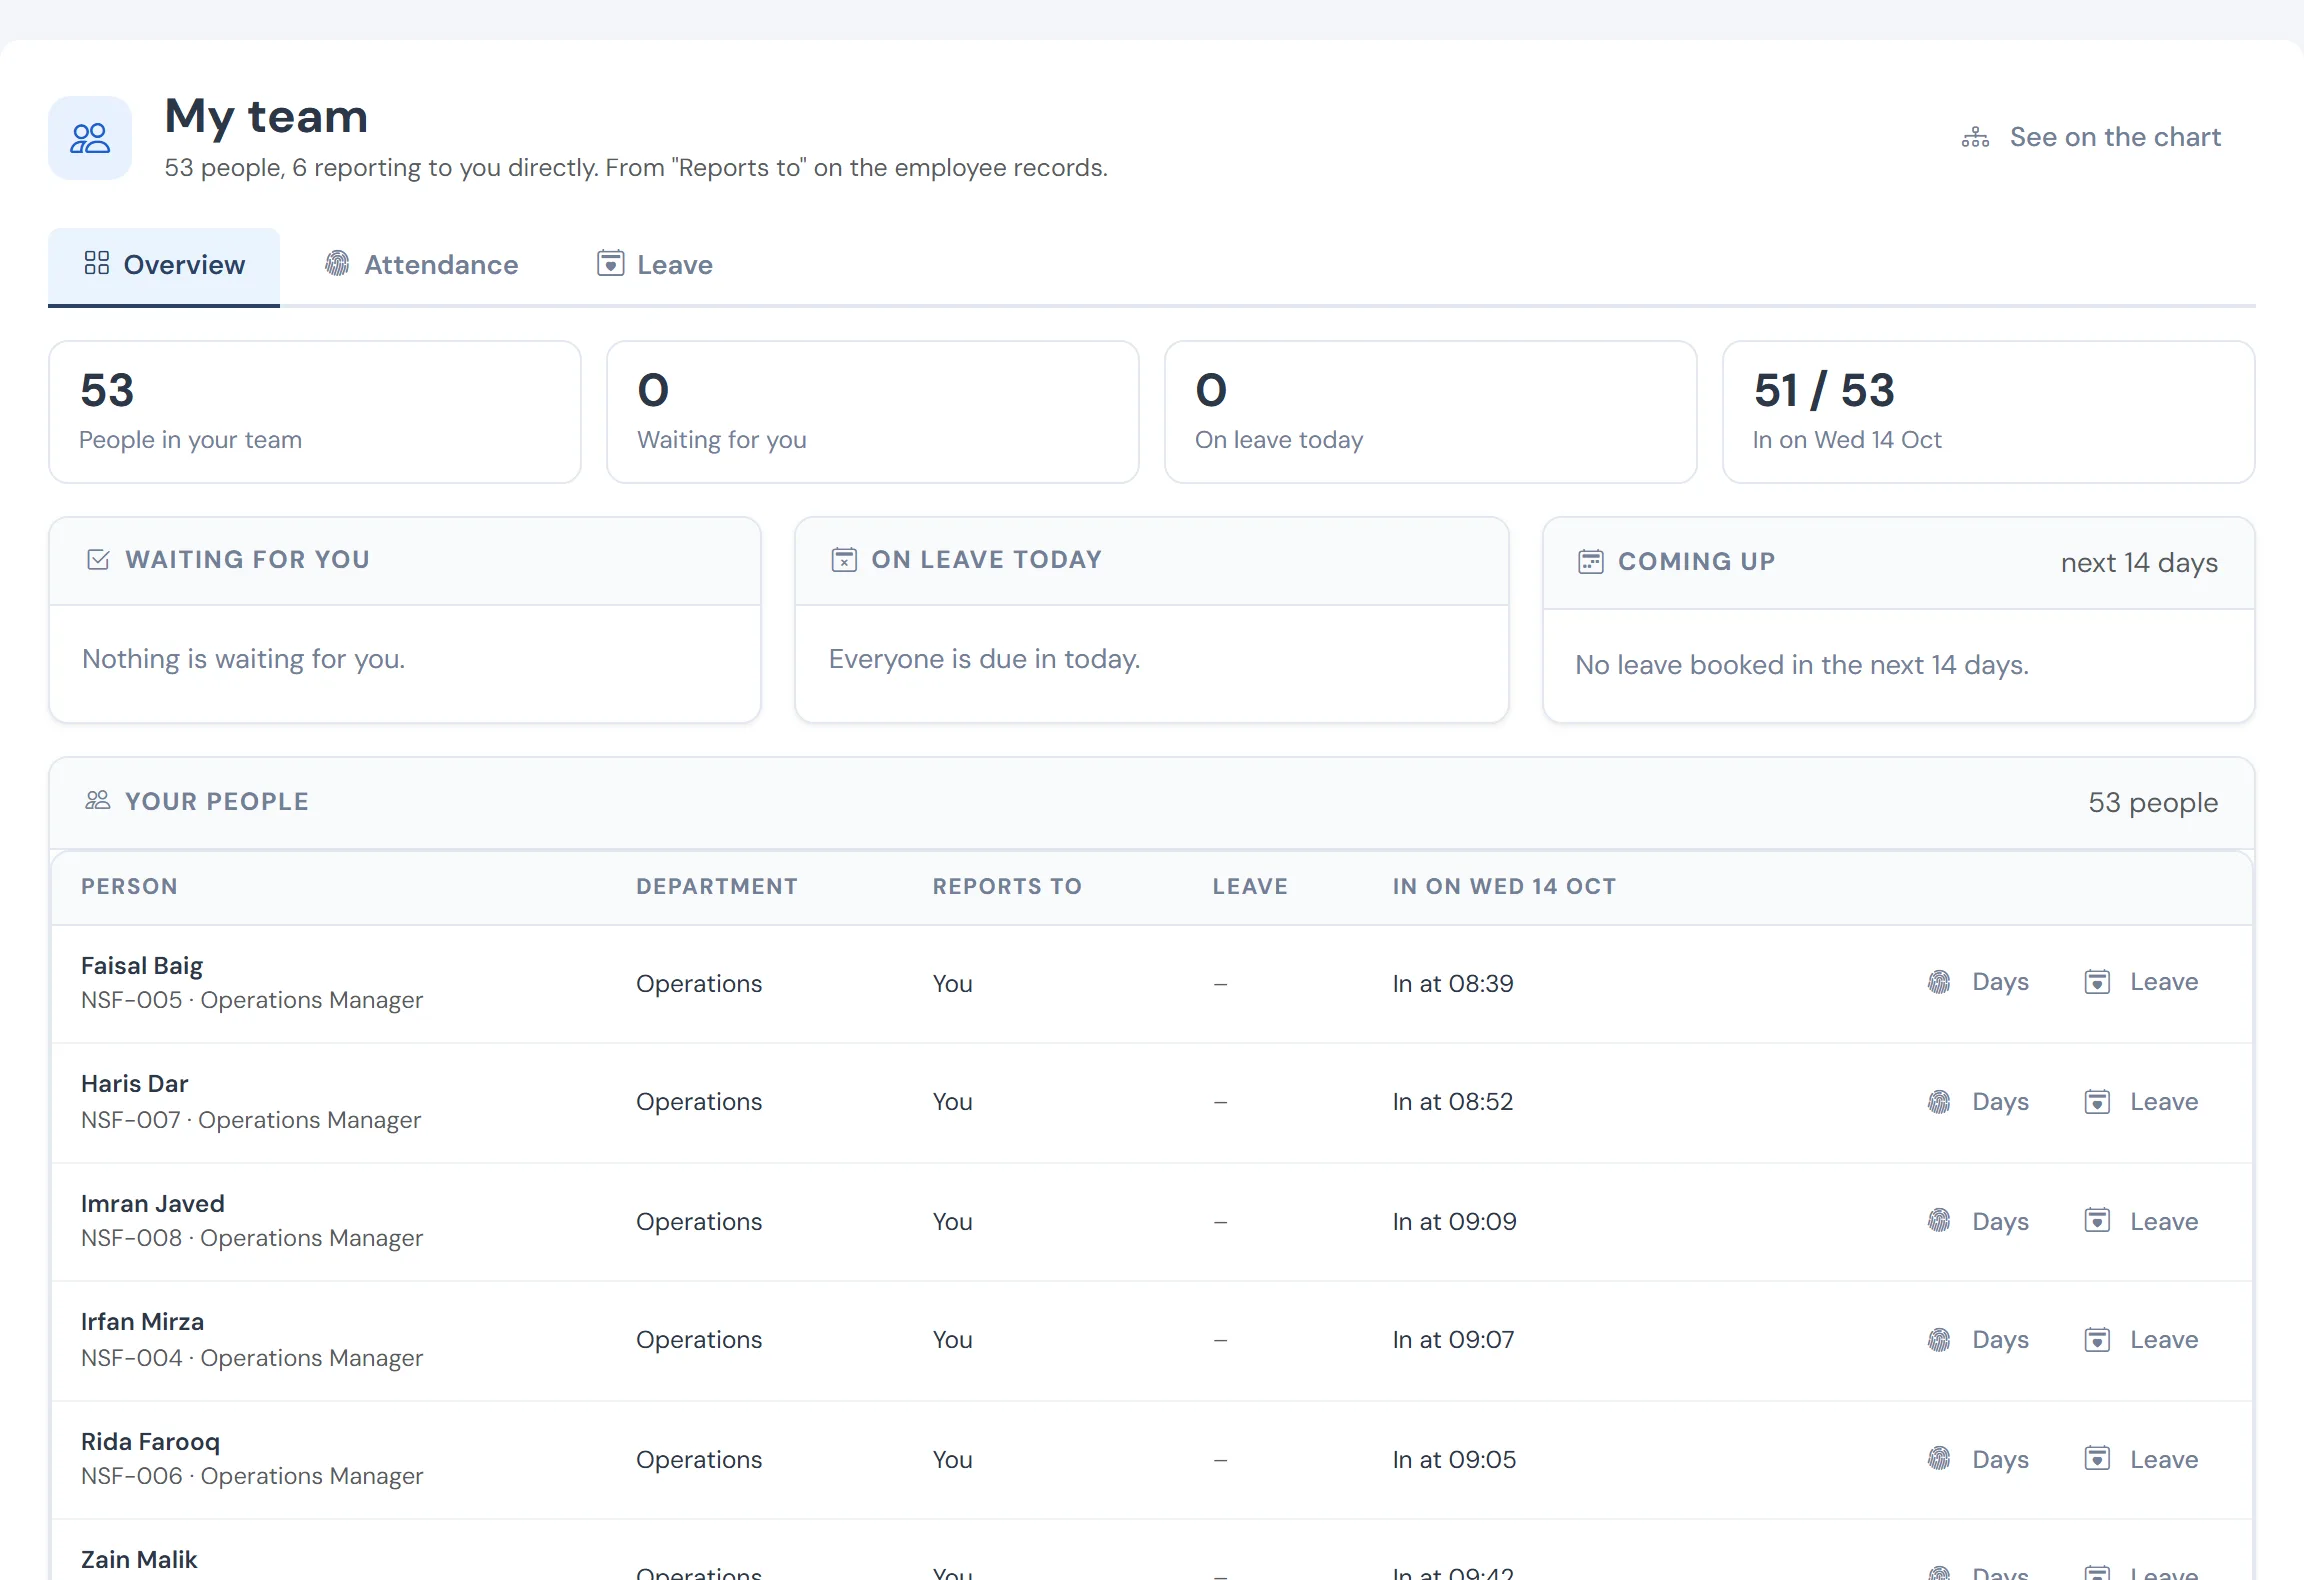The width and height of the screenshot is (2304, 1580).
Task: Open Rida Farooq's Leave button
Action: (2142, 1459)
